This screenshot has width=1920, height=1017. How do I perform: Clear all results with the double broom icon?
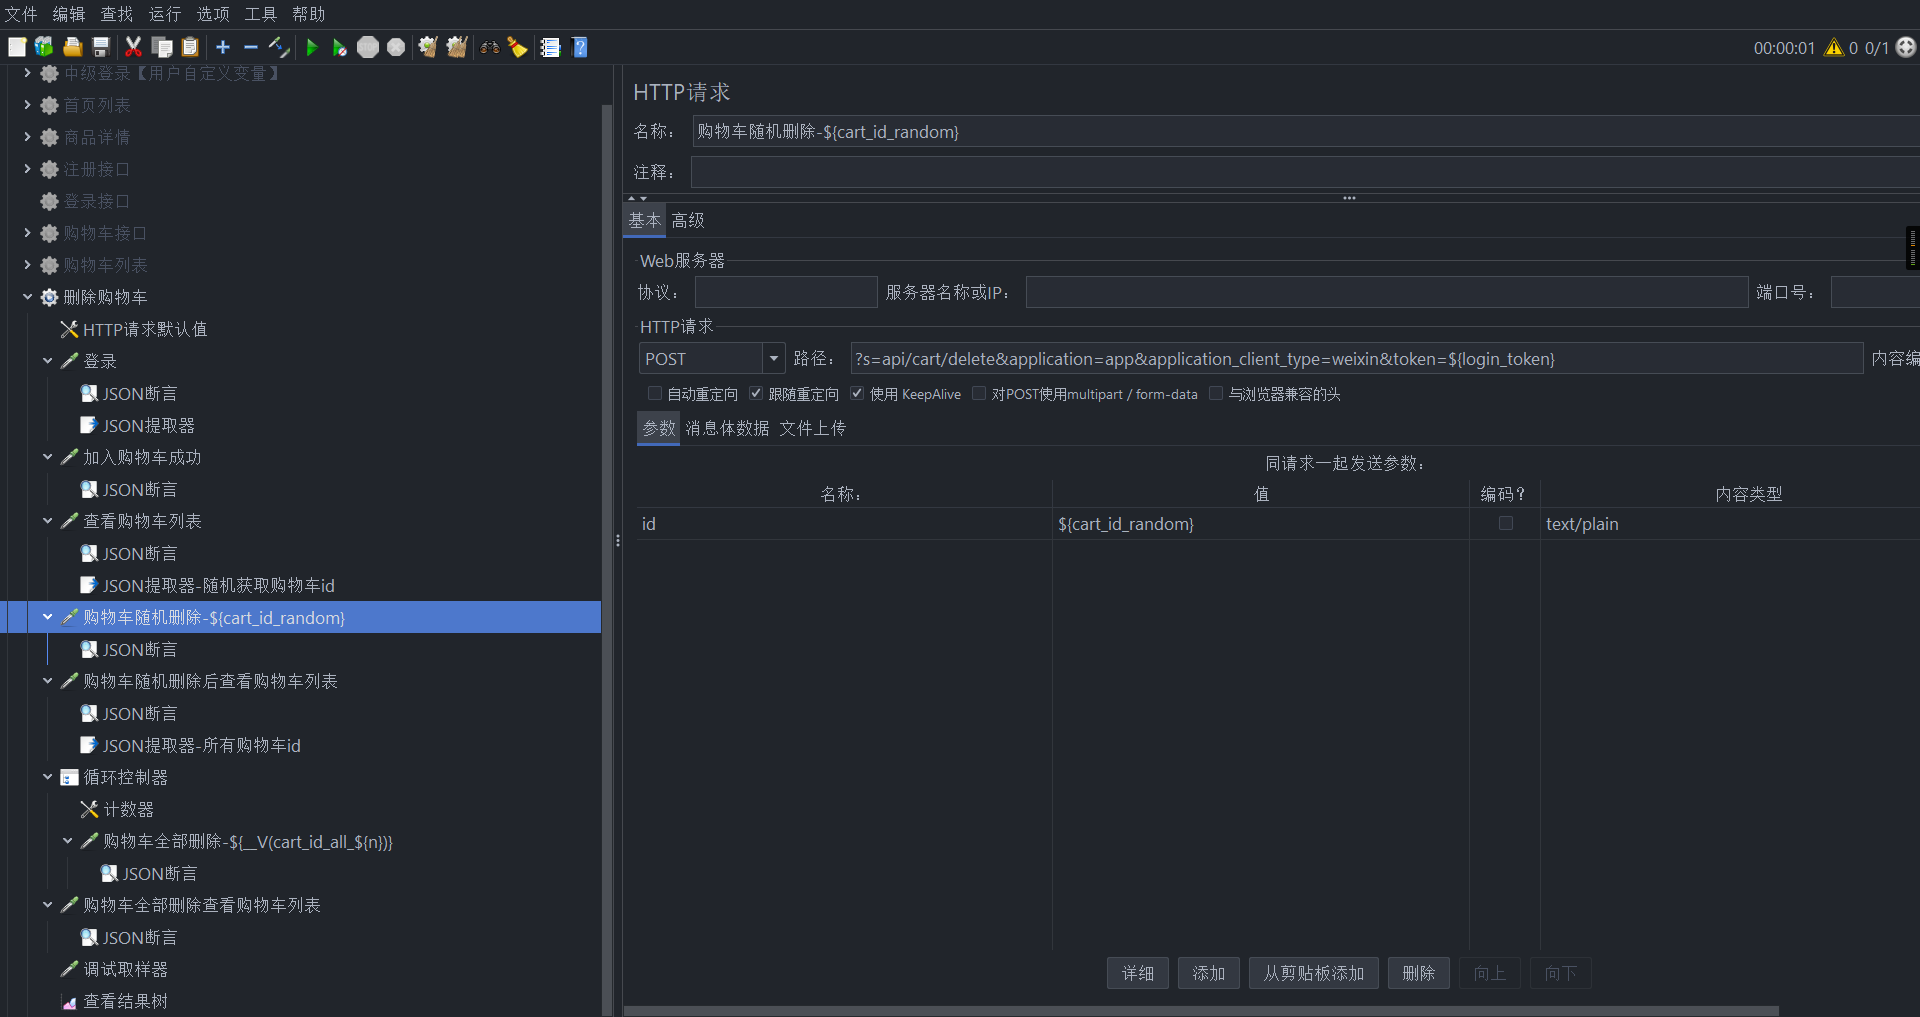[457, 47]
